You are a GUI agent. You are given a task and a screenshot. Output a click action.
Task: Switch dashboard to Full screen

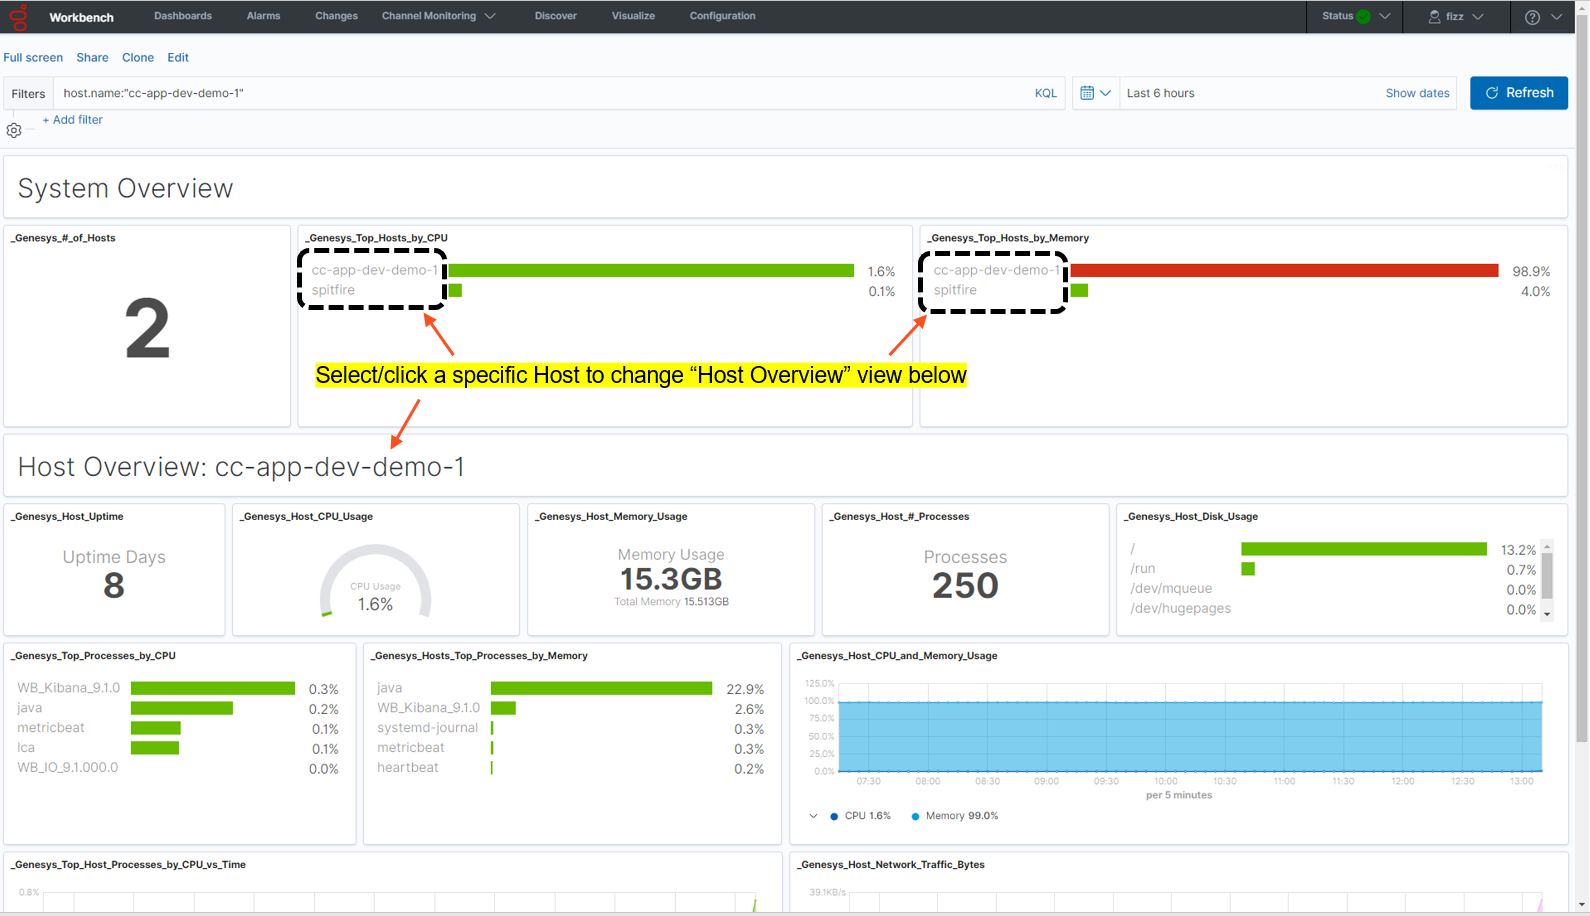[33, 58]
